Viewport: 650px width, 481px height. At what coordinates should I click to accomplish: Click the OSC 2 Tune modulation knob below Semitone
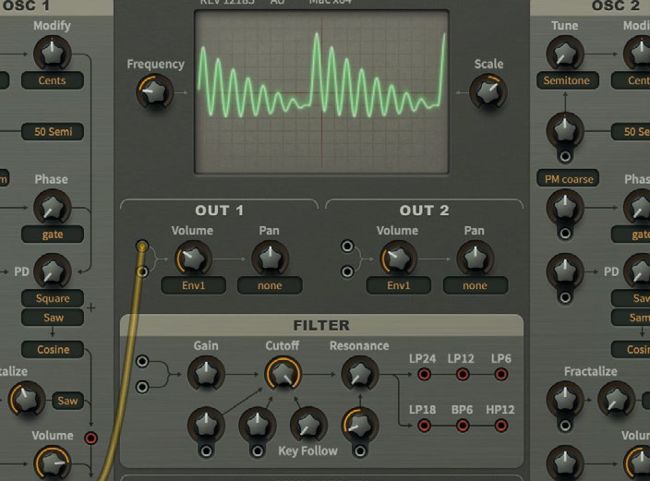click(565, 131)
